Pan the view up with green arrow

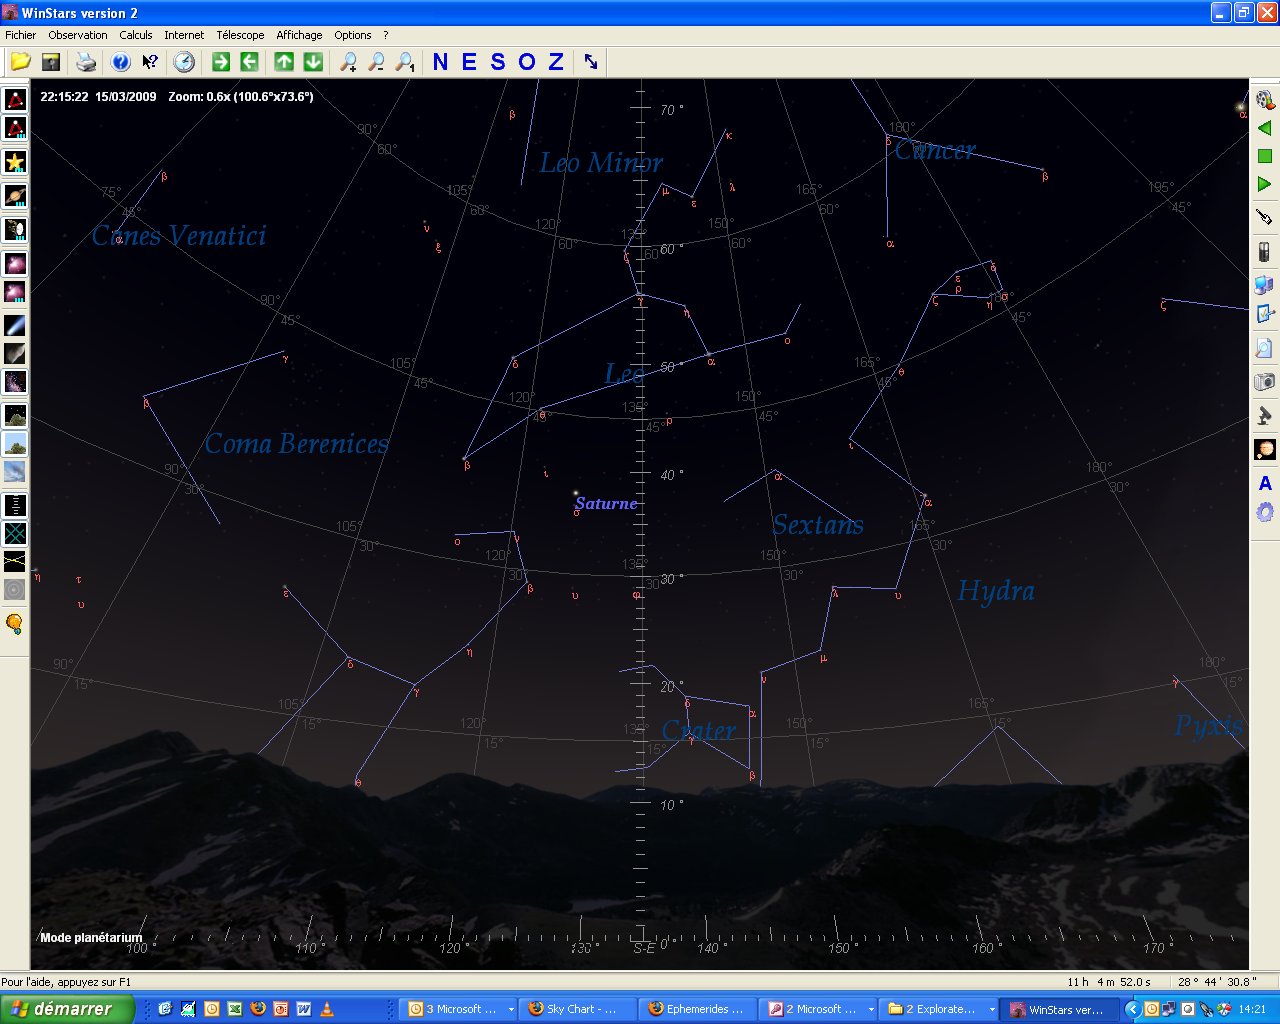pos(284,62)
